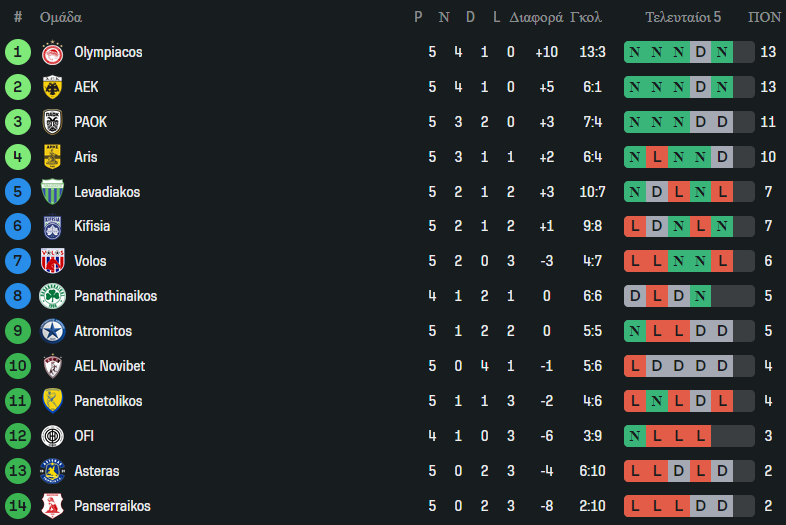Click rank 14 position badge
This screenshot has height=525, width=786.
18,506
